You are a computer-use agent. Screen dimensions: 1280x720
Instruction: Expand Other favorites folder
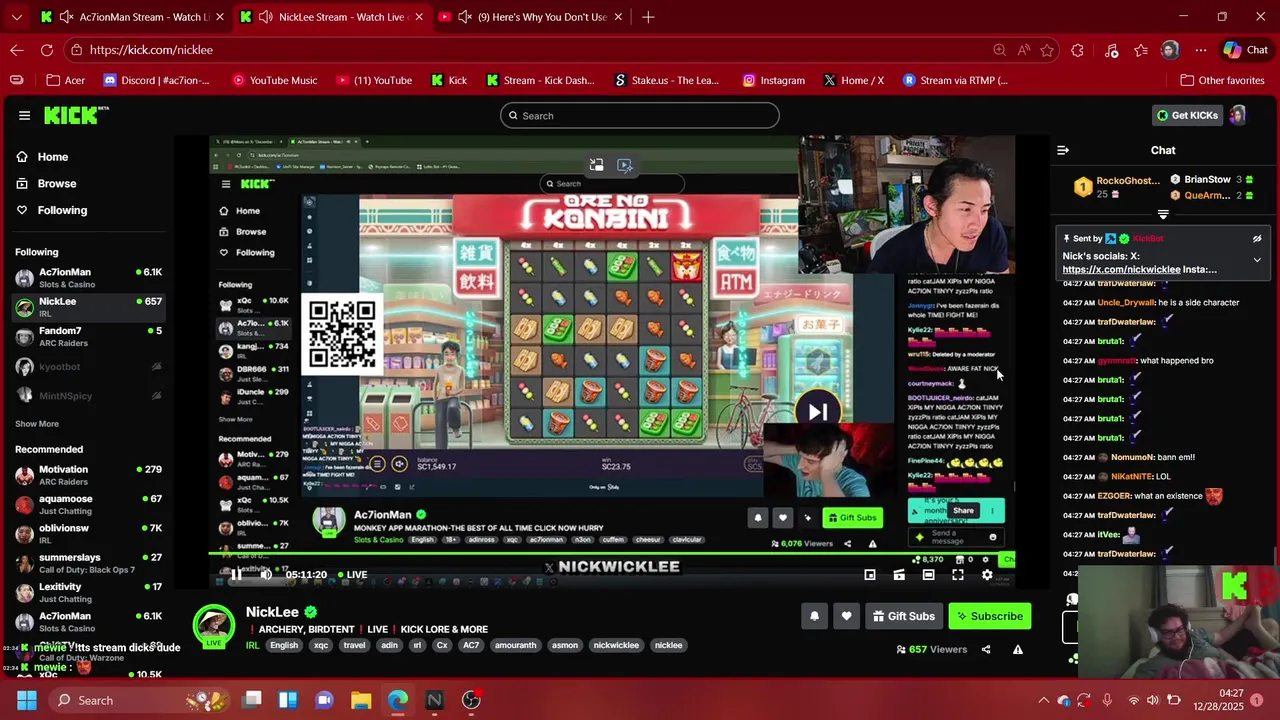[x=1222, y=80]
